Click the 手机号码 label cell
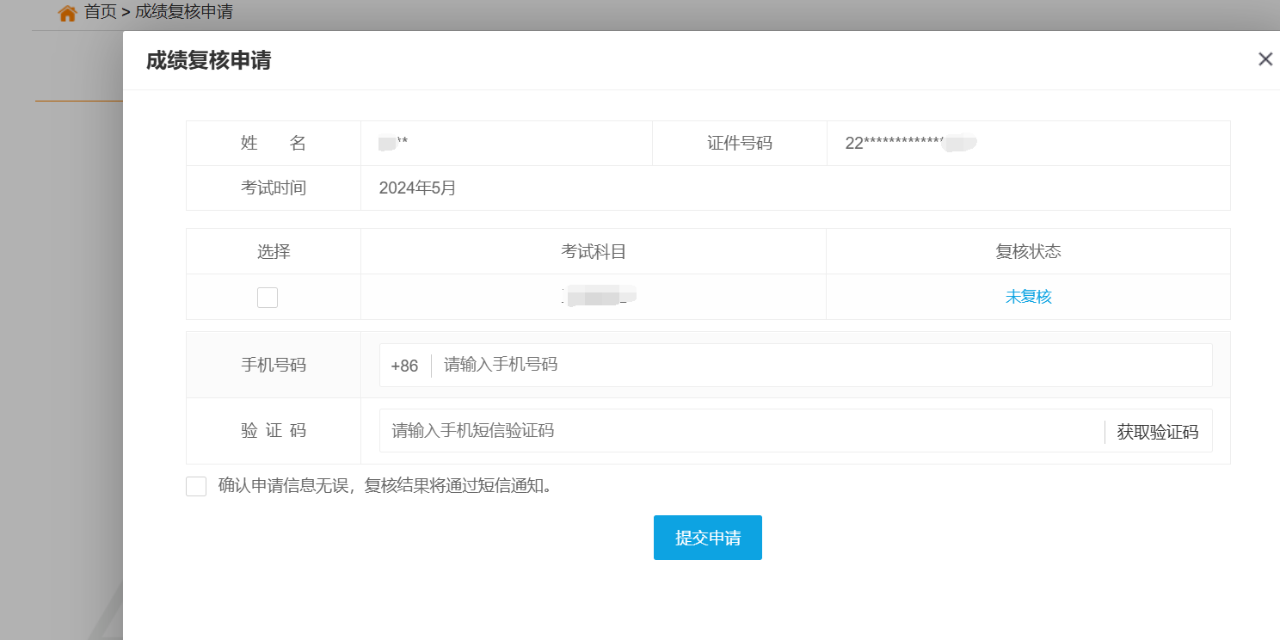 point(273,365)
